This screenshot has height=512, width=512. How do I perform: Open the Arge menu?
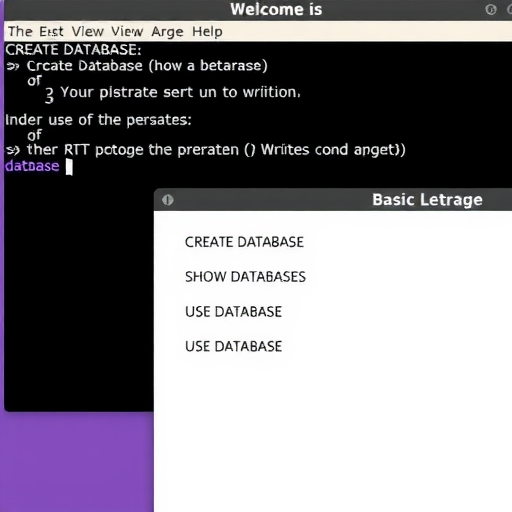pos(167,32)
